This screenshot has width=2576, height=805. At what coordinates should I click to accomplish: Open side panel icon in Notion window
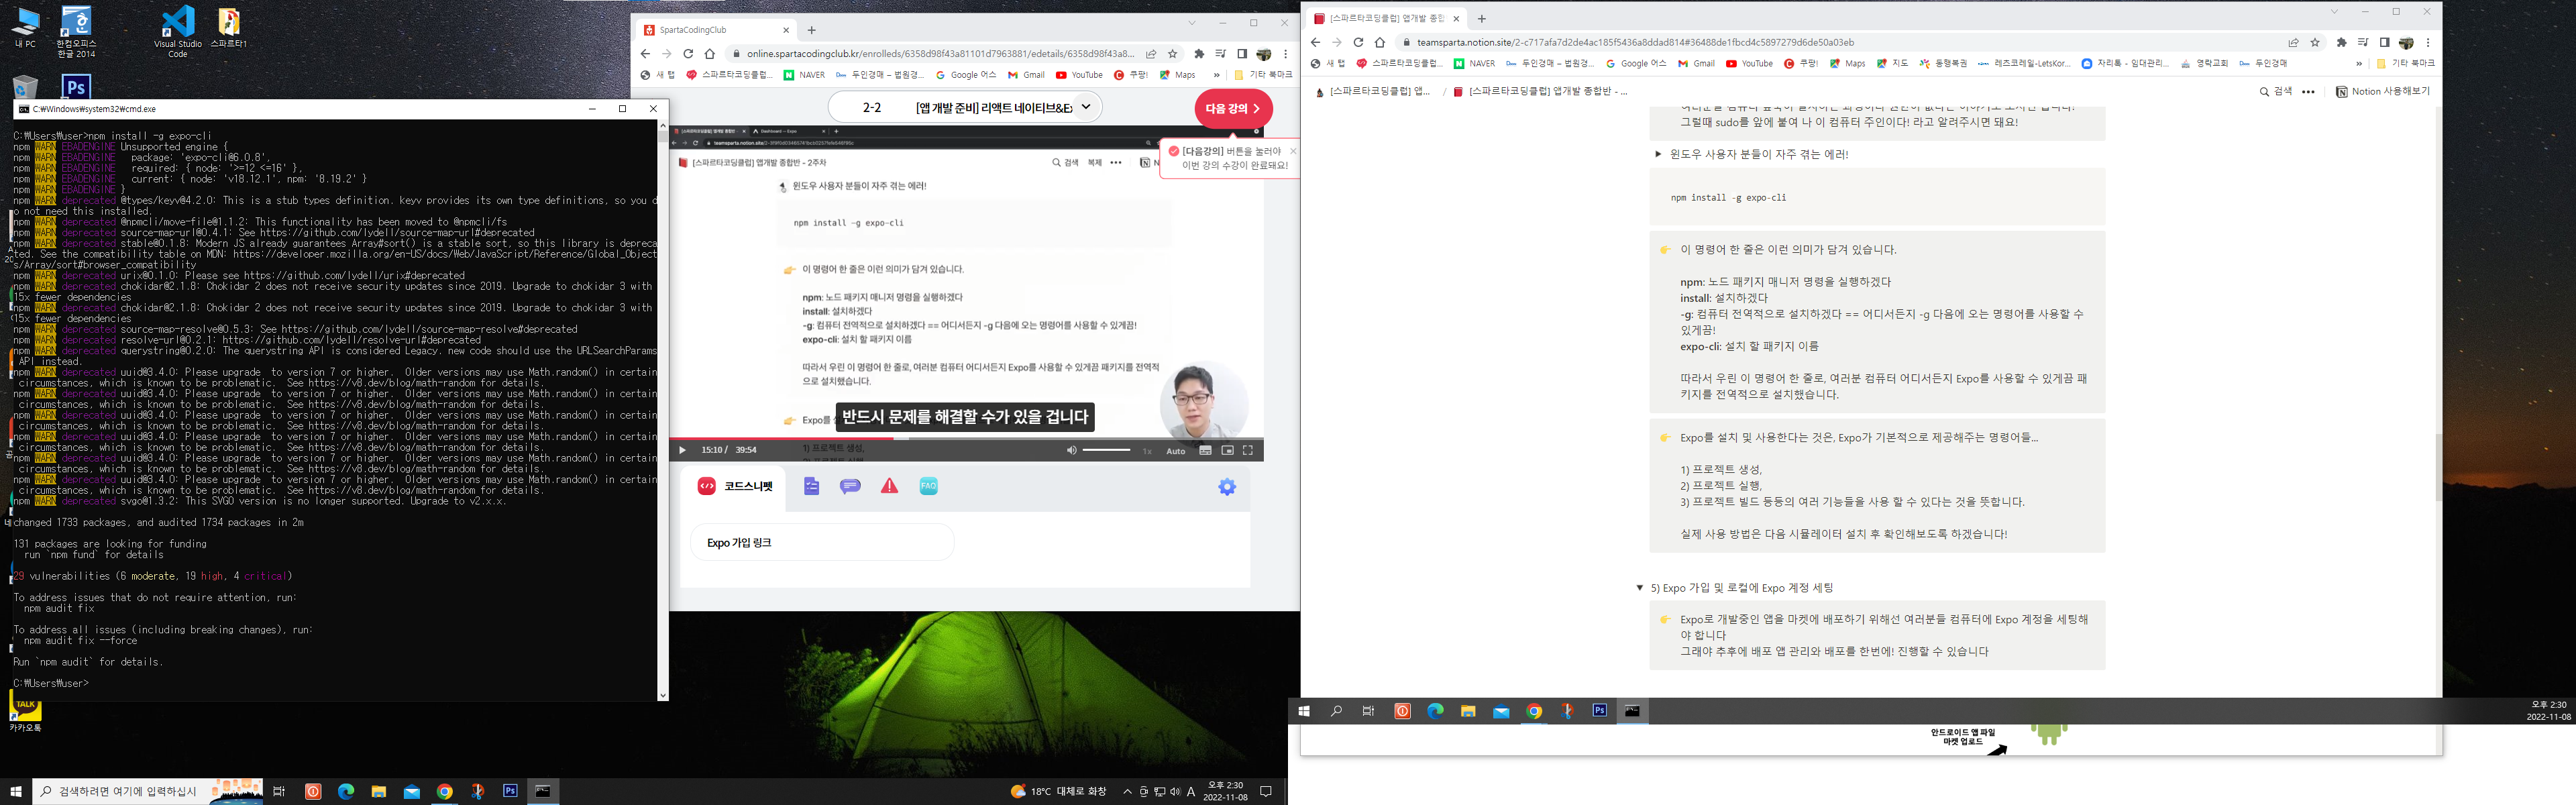(2384, 42)
